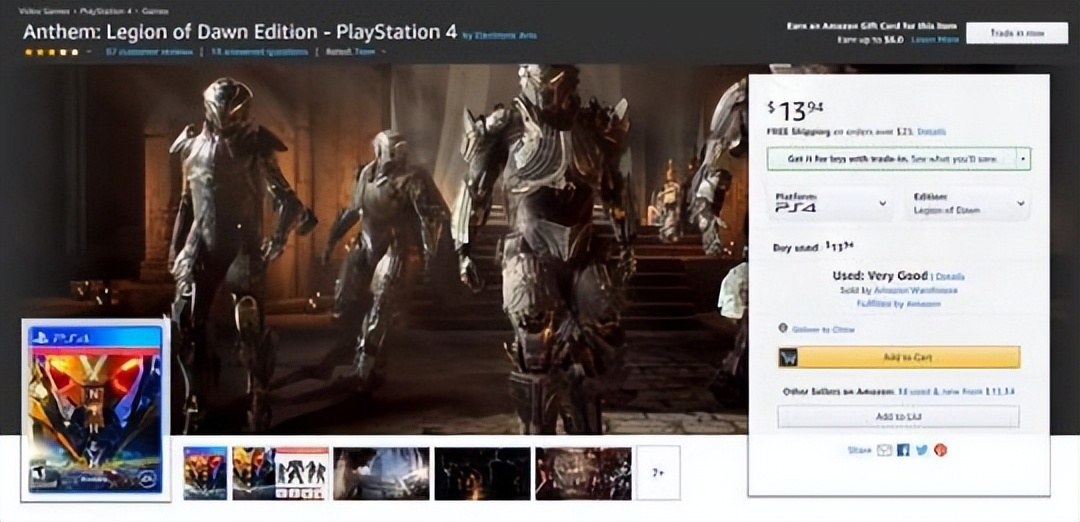The height and width of the screenshot is (522, 1080).
Task: Click the cart icon on Add to Cart
Action: (x=789, y=357)
